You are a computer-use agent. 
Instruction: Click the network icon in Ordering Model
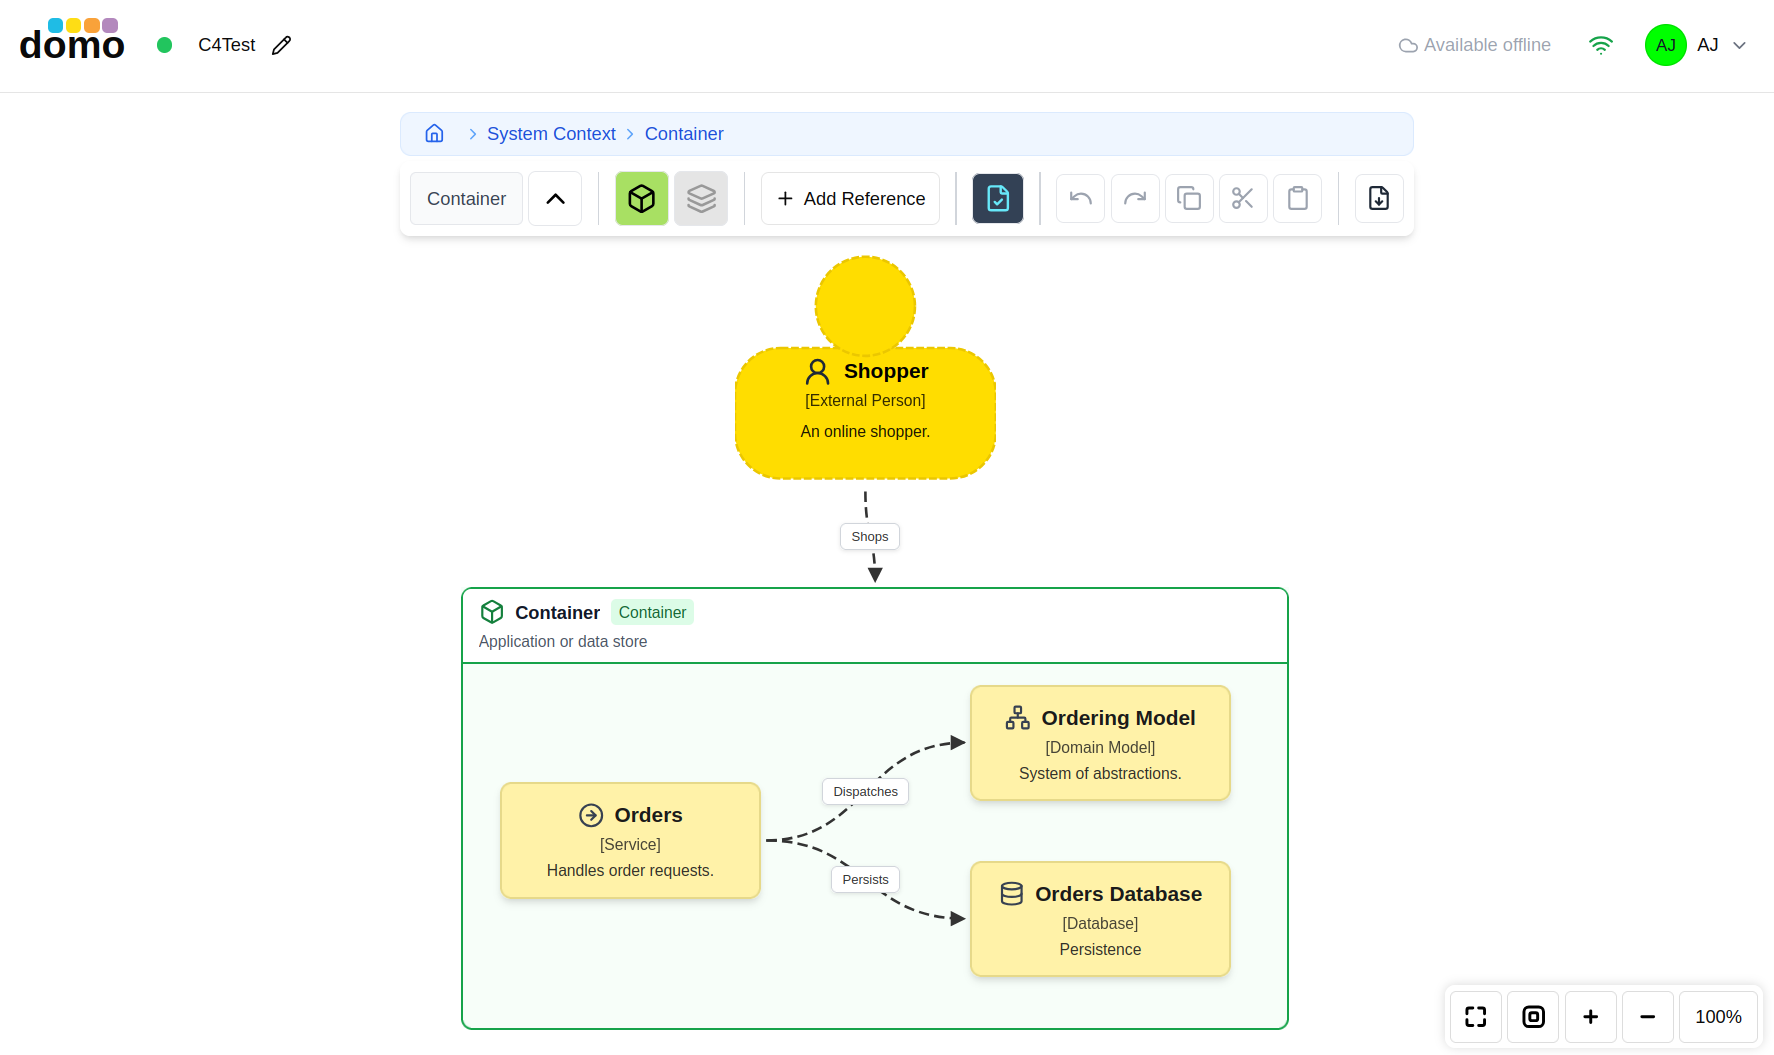coord(1018,718)
